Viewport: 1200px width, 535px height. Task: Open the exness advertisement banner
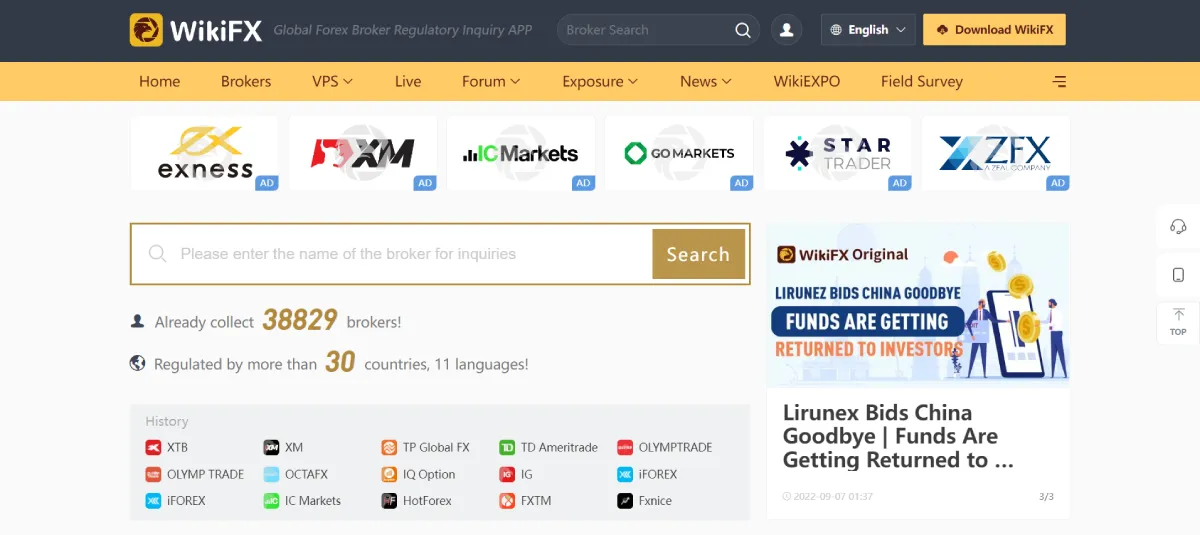[204, 153]
